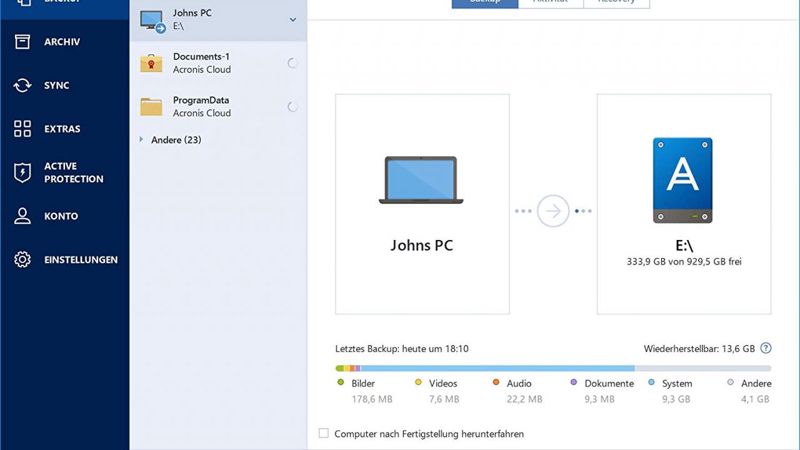Click 'Wiederherstellbar: 13,6 GB' text
The image size is (800, 450).
(x=699, y=349)
